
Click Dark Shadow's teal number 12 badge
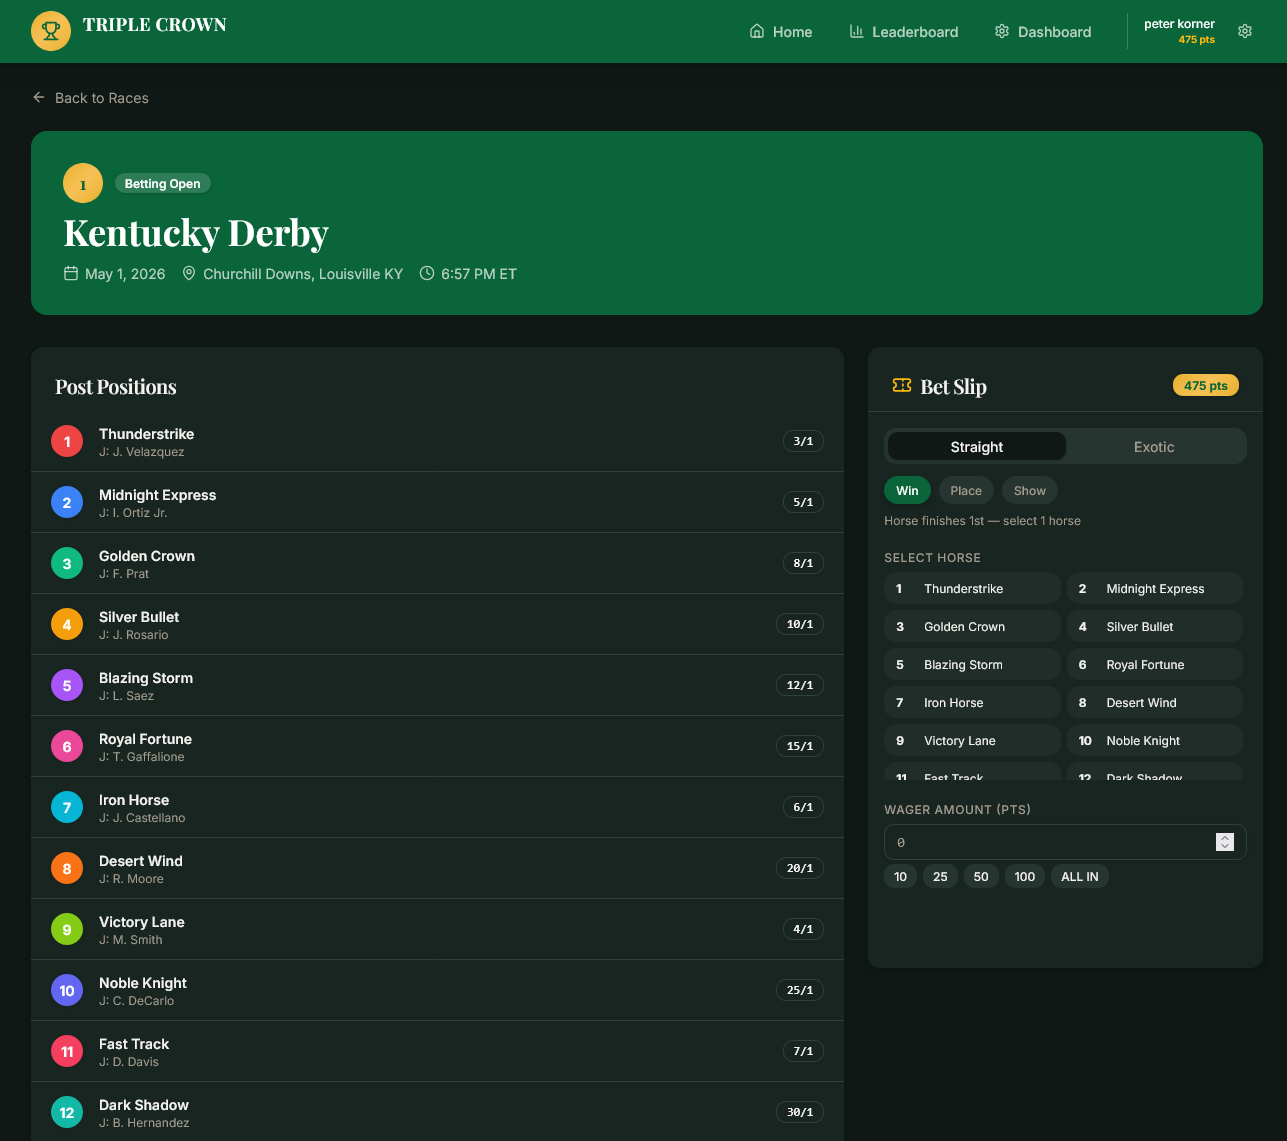click(x=67, y=1112)
